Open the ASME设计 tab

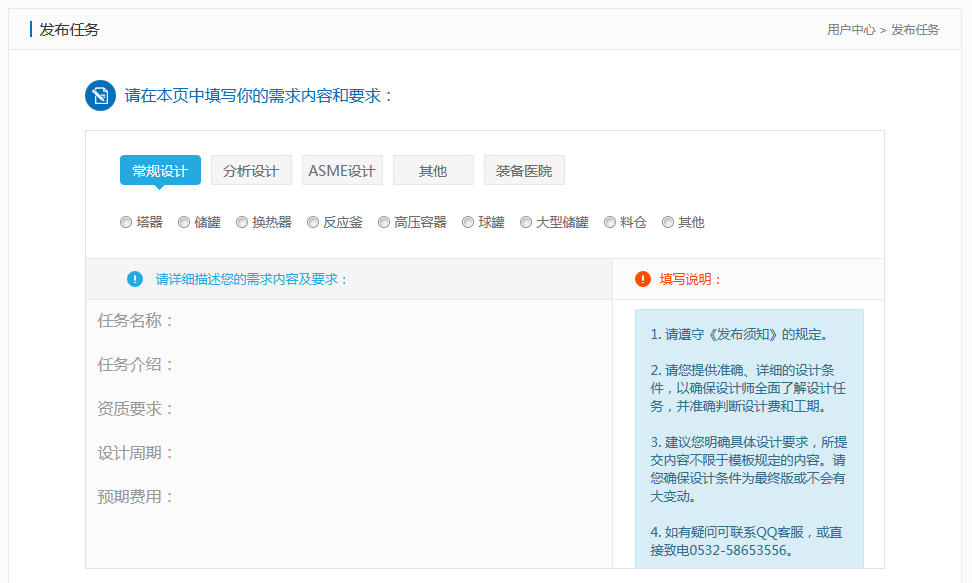tap(342, 171)
